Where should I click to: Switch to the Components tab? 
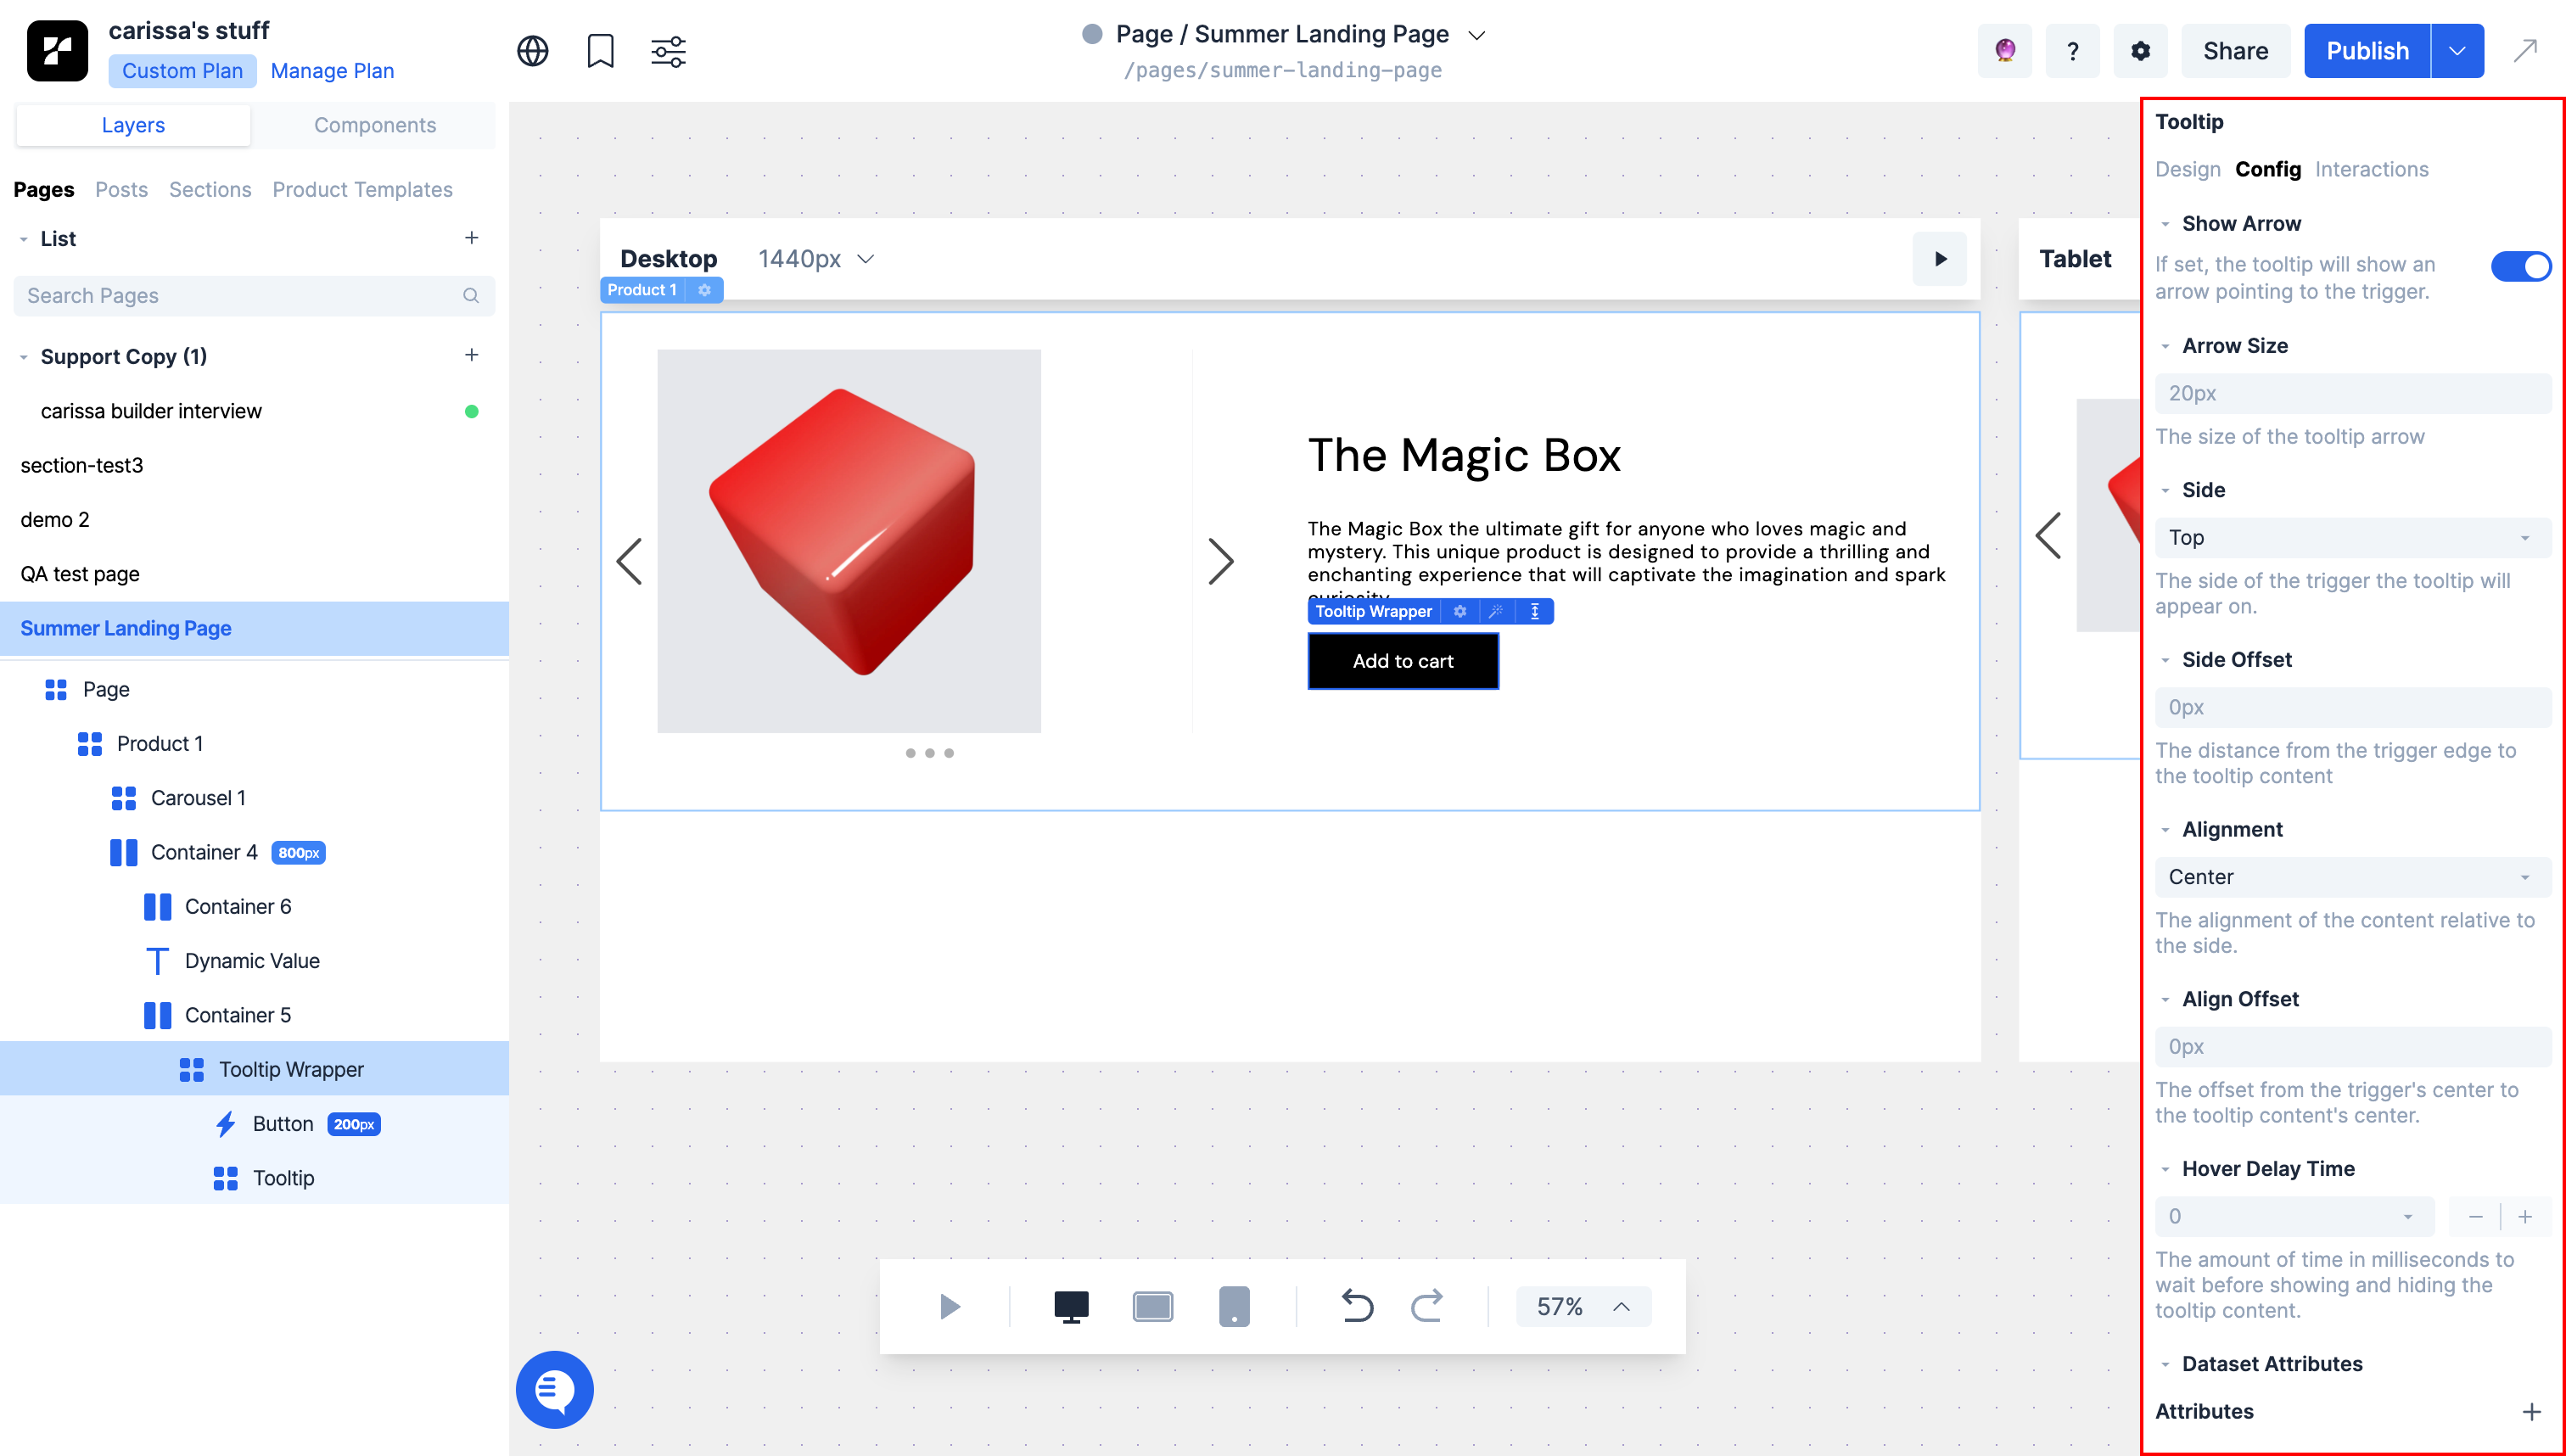pos(375,125)
